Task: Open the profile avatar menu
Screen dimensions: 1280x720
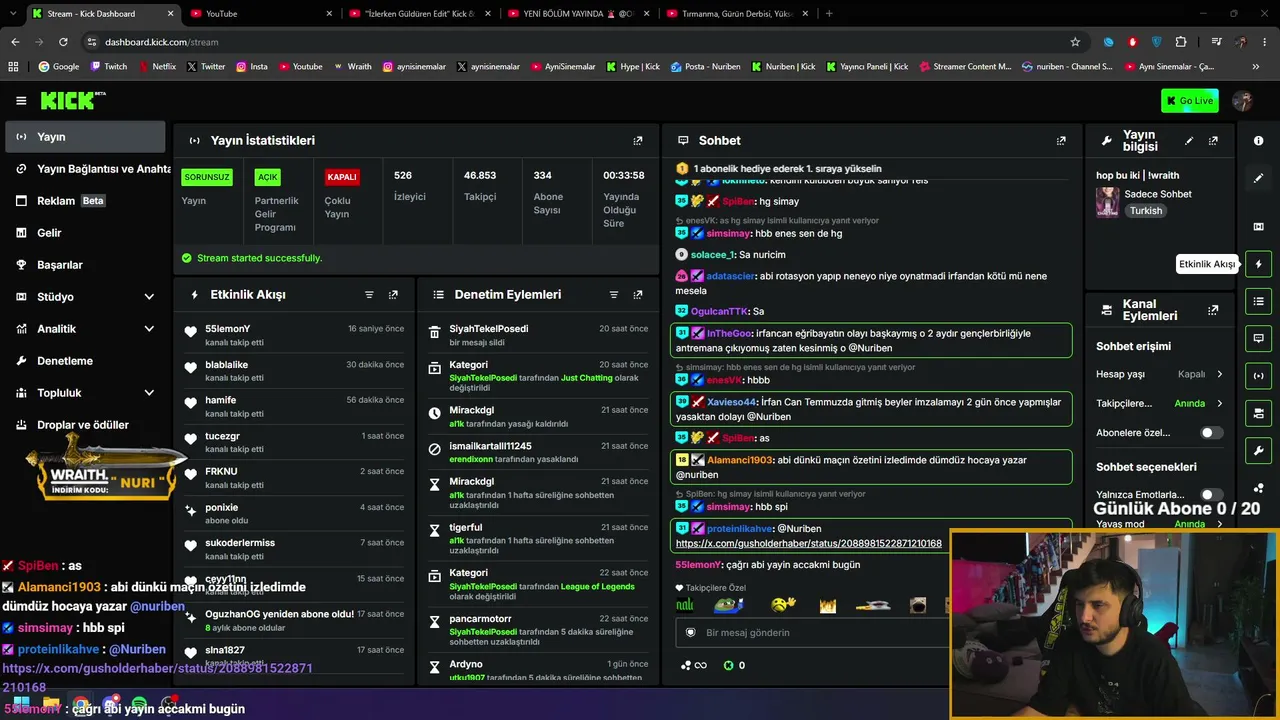Action: [1243, 101]
